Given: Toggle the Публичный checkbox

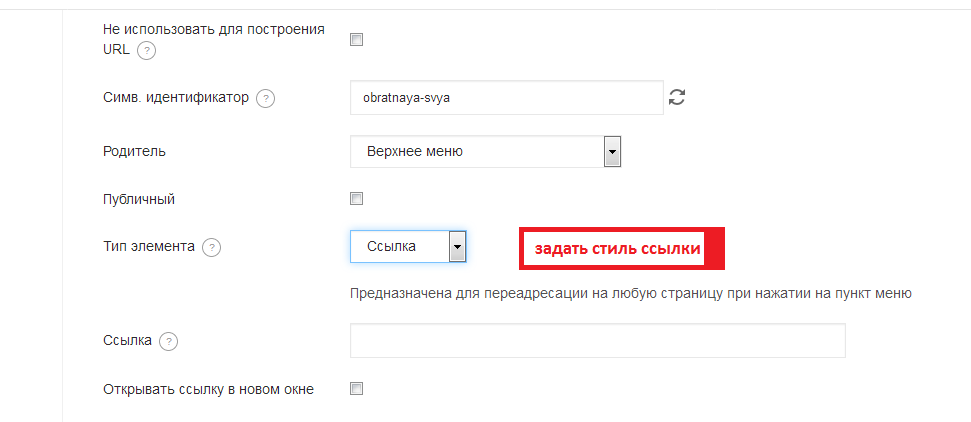Looking at the screenshot, I should pos(356,199).
